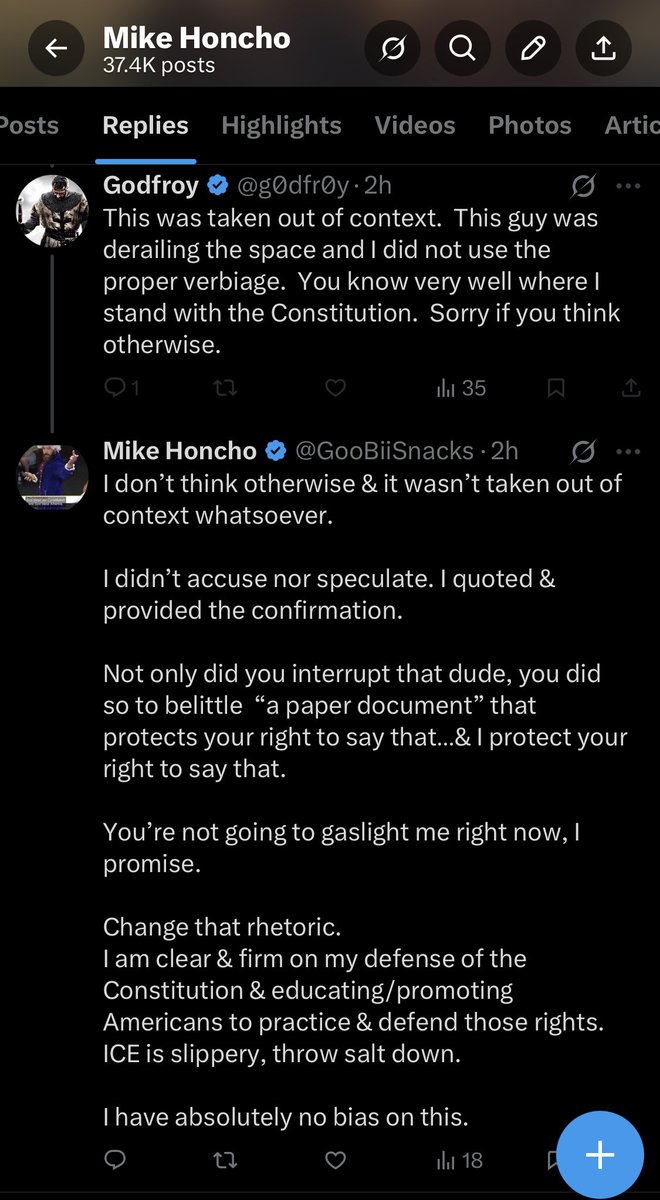Viewport: 660px width, 1200px height.
Task: Share the profile via upload icon
Action: [604, 49]
